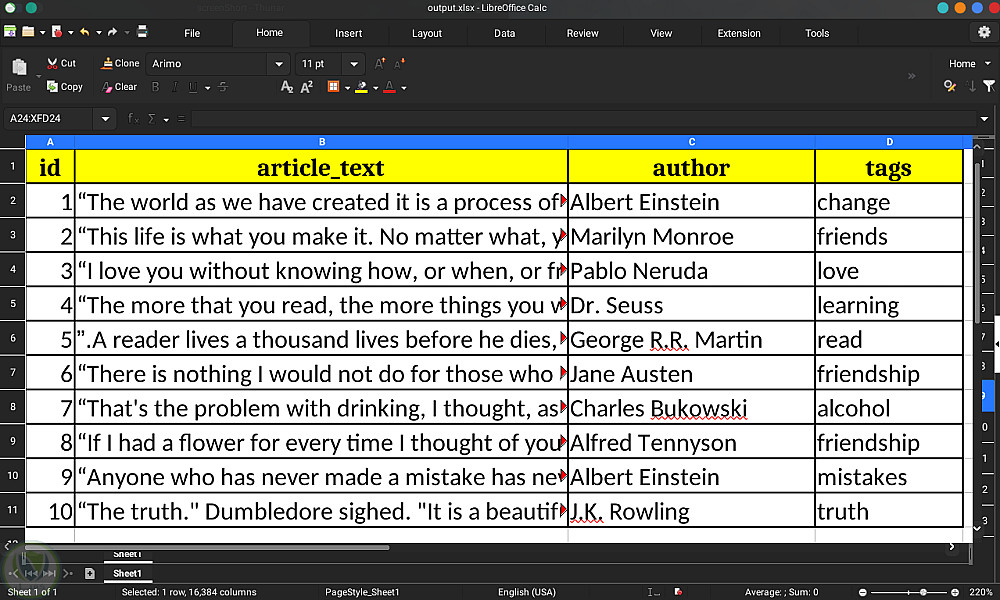Click the AutoFilter funnel icon
The image size is (1000, 600).
(x=989, y=86)
